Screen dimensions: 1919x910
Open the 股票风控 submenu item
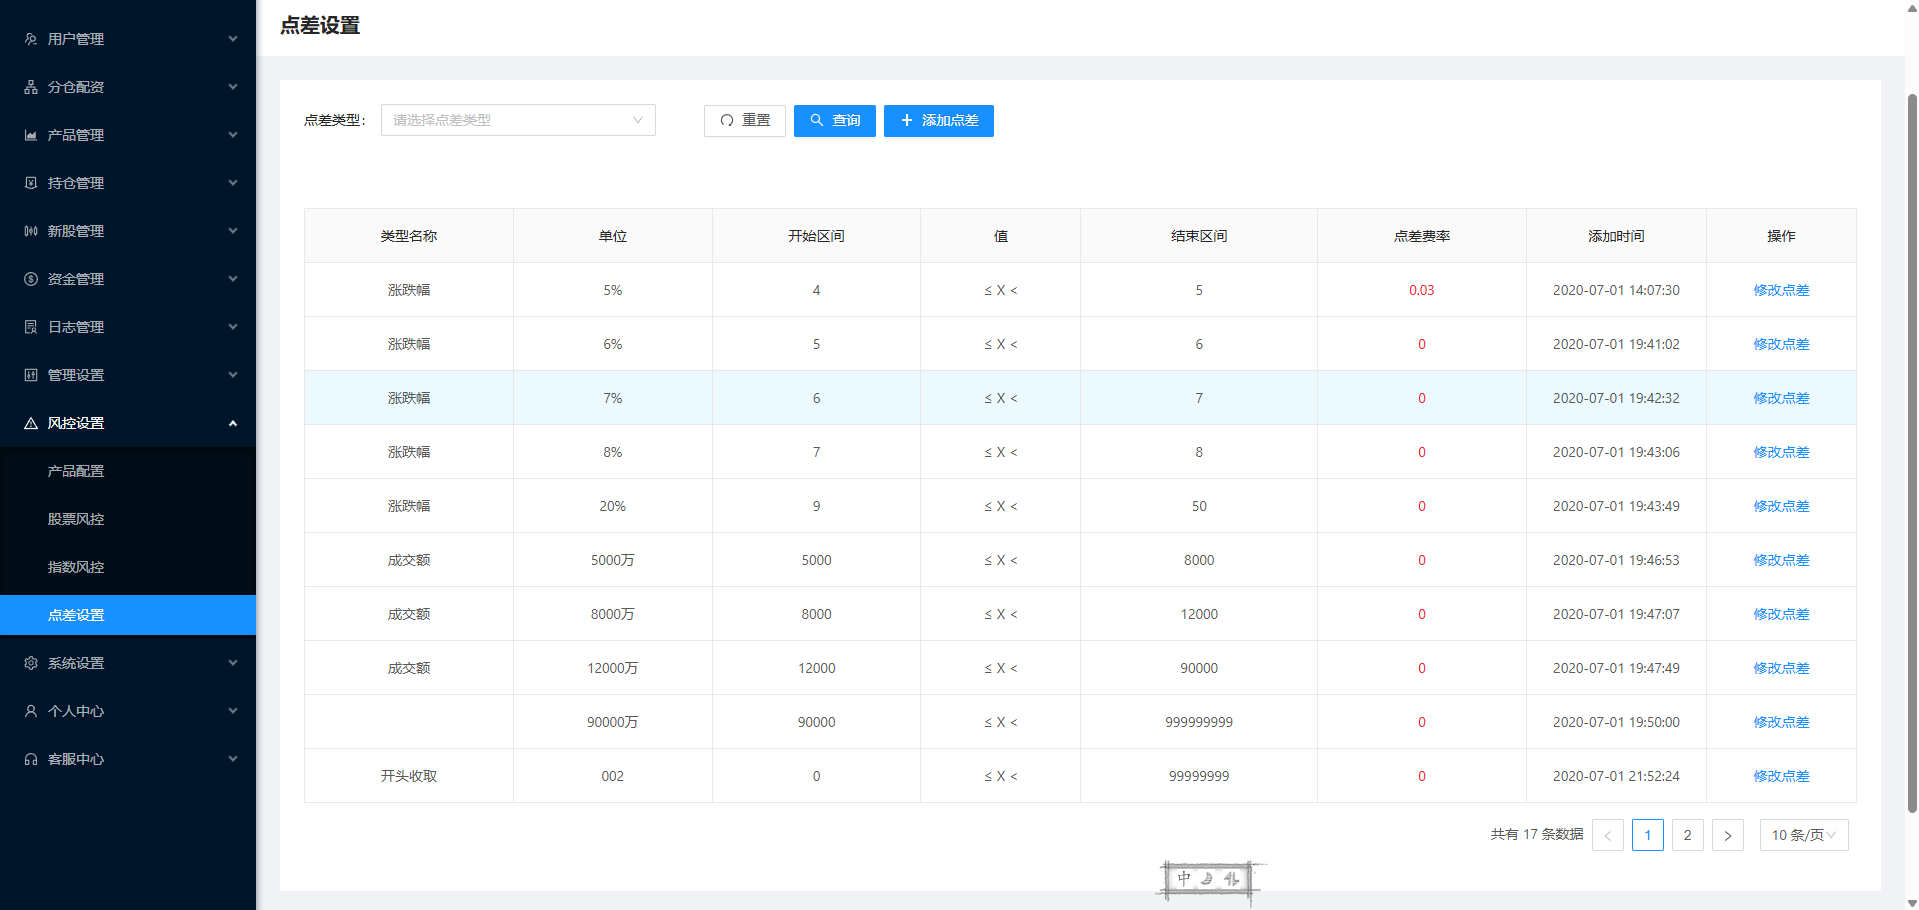tap(76, 519)
